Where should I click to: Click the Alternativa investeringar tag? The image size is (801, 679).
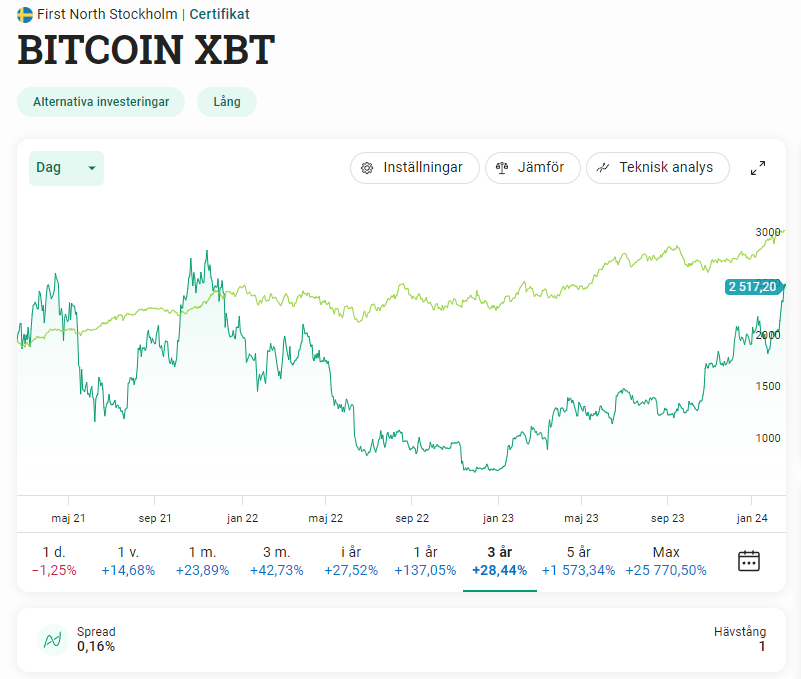point(101,102)
